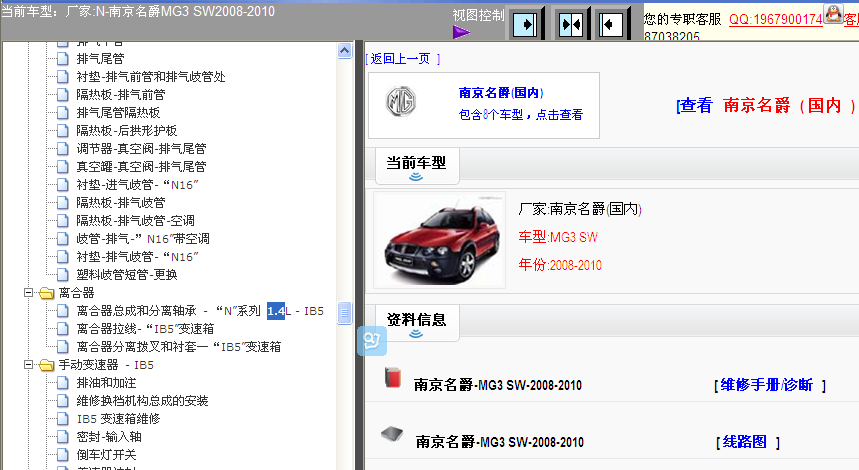The width and height of the screenshot is (859, 470).
Task: Click the 返回上一页 link
Action: [403, 59]
